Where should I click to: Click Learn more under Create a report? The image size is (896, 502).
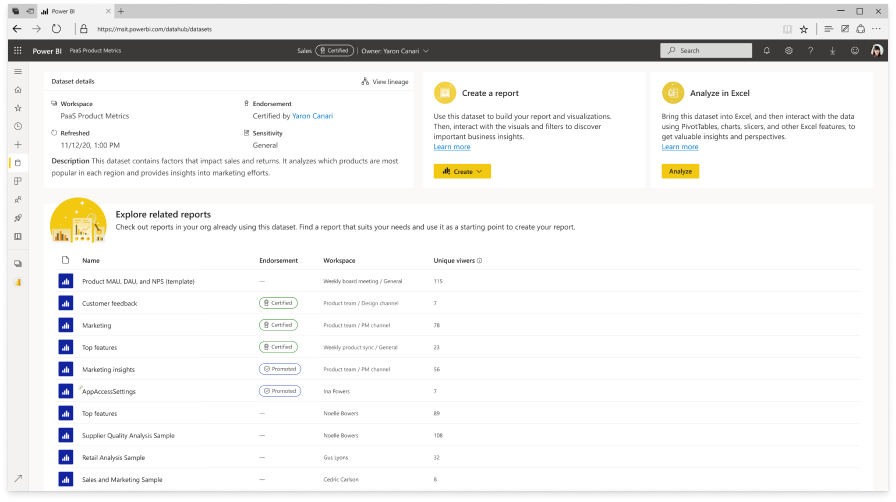tap(452, 147)
